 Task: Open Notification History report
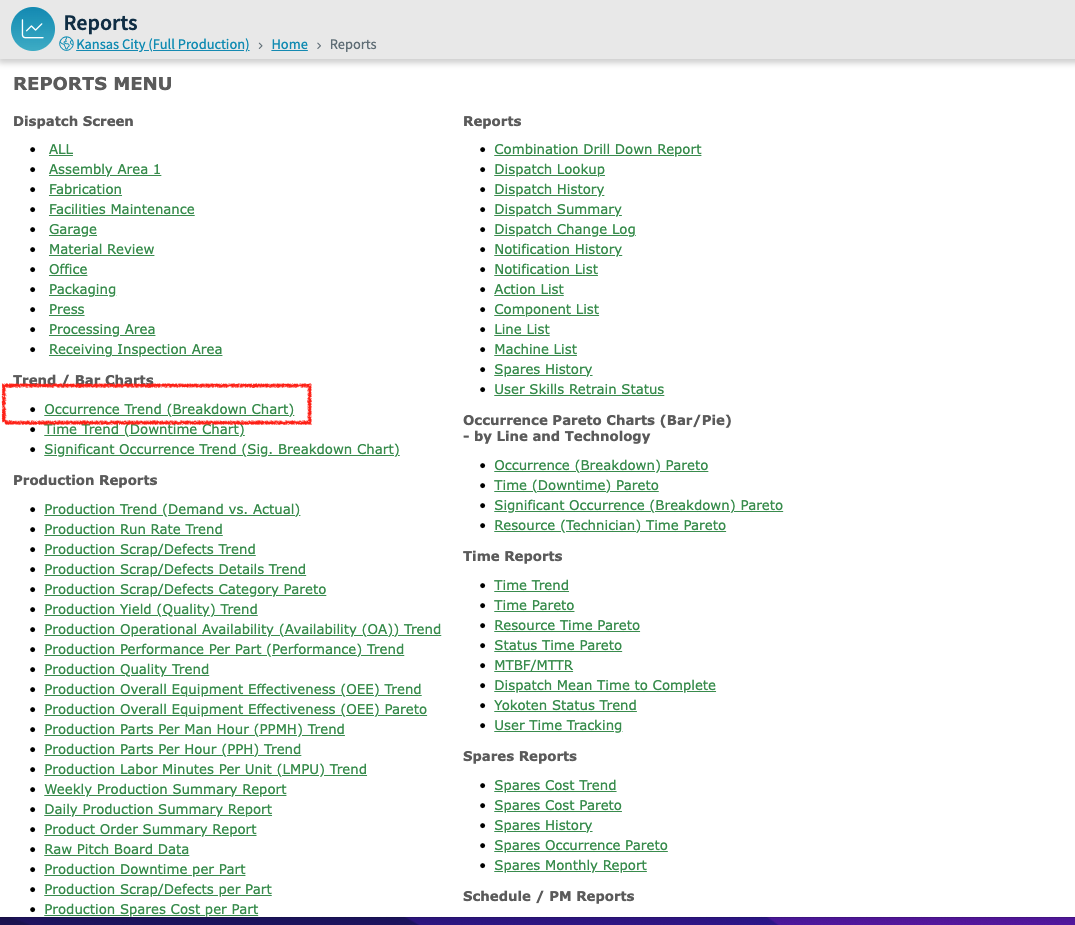pyautogui.click(x=558, y=249)
